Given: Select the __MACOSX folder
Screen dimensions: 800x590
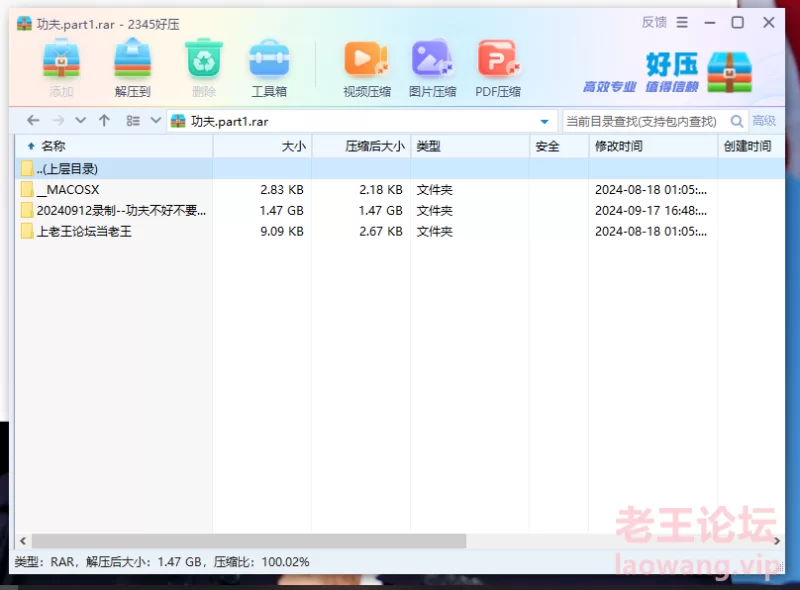Looking at the screenshot, I should [400, 189].
